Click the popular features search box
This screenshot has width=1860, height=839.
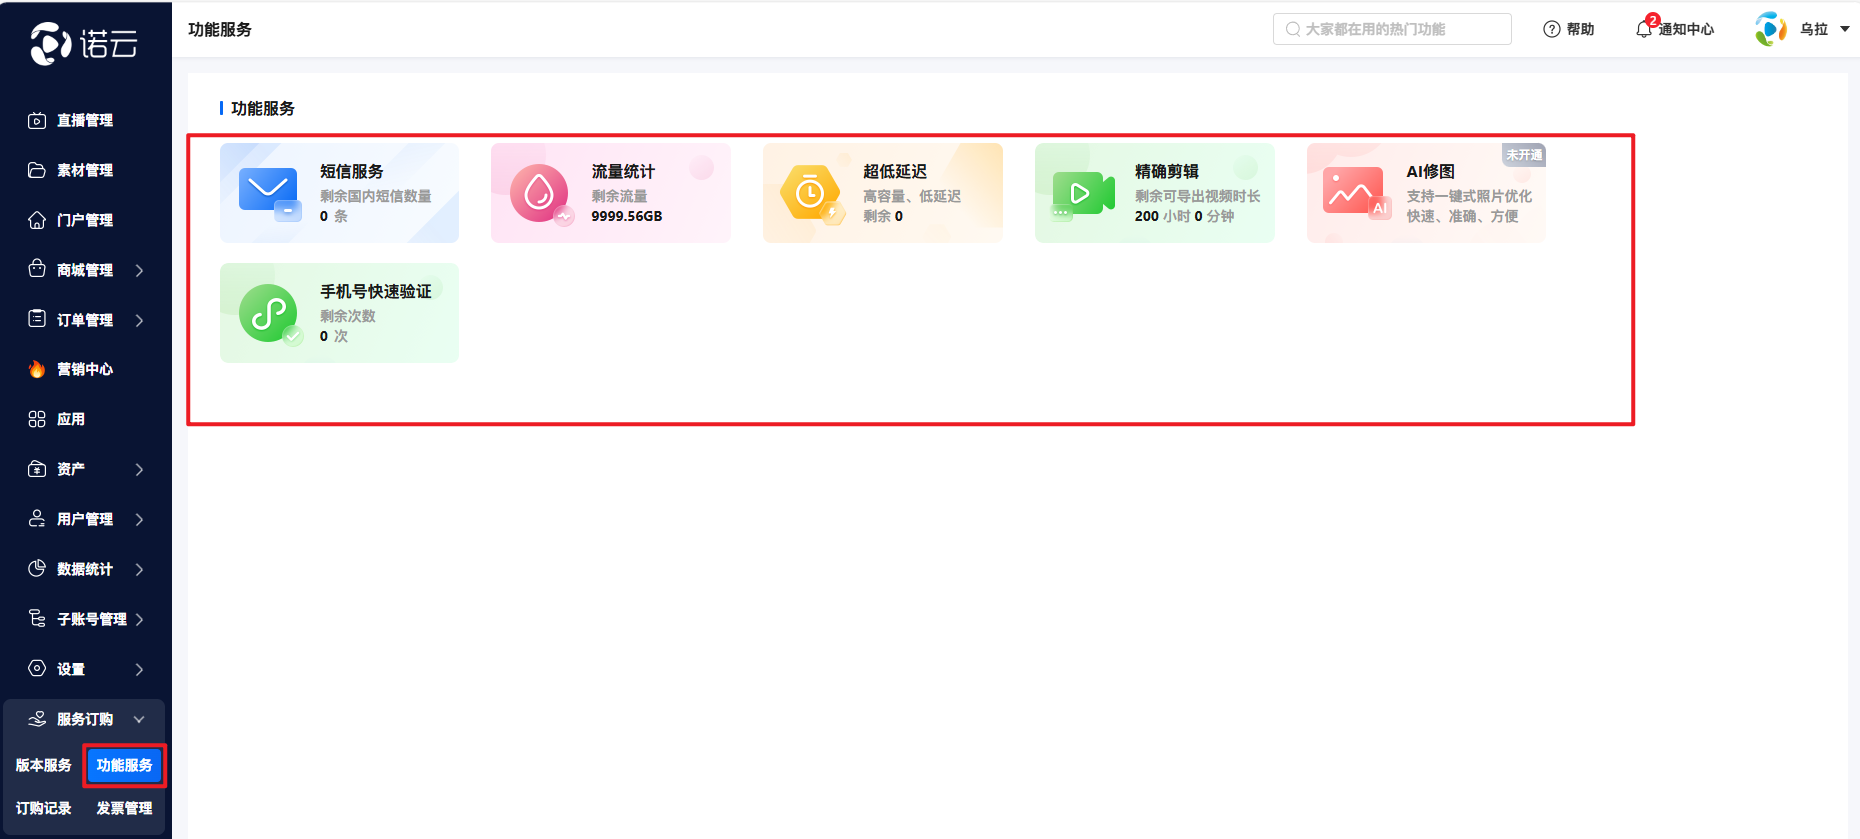[1391, 29]
